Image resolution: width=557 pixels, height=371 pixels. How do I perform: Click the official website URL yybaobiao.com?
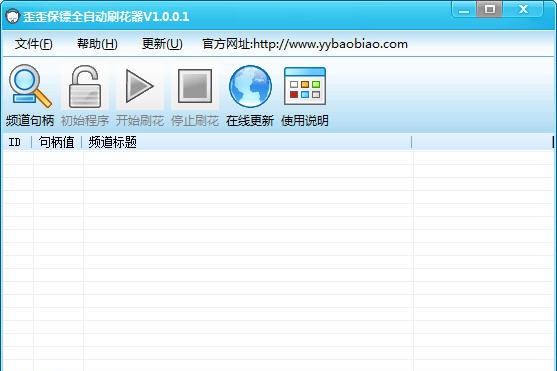click(x=305, y=44)
